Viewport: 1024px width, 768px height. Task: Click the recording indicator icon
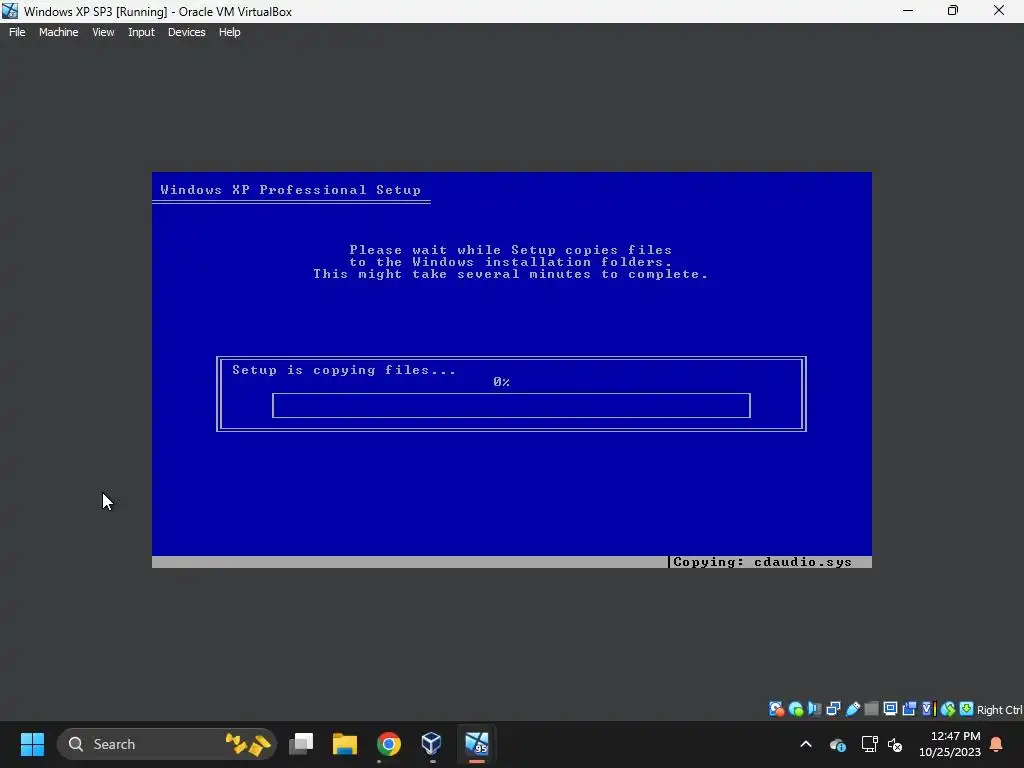pyautogui.click(x=909, y=709)
